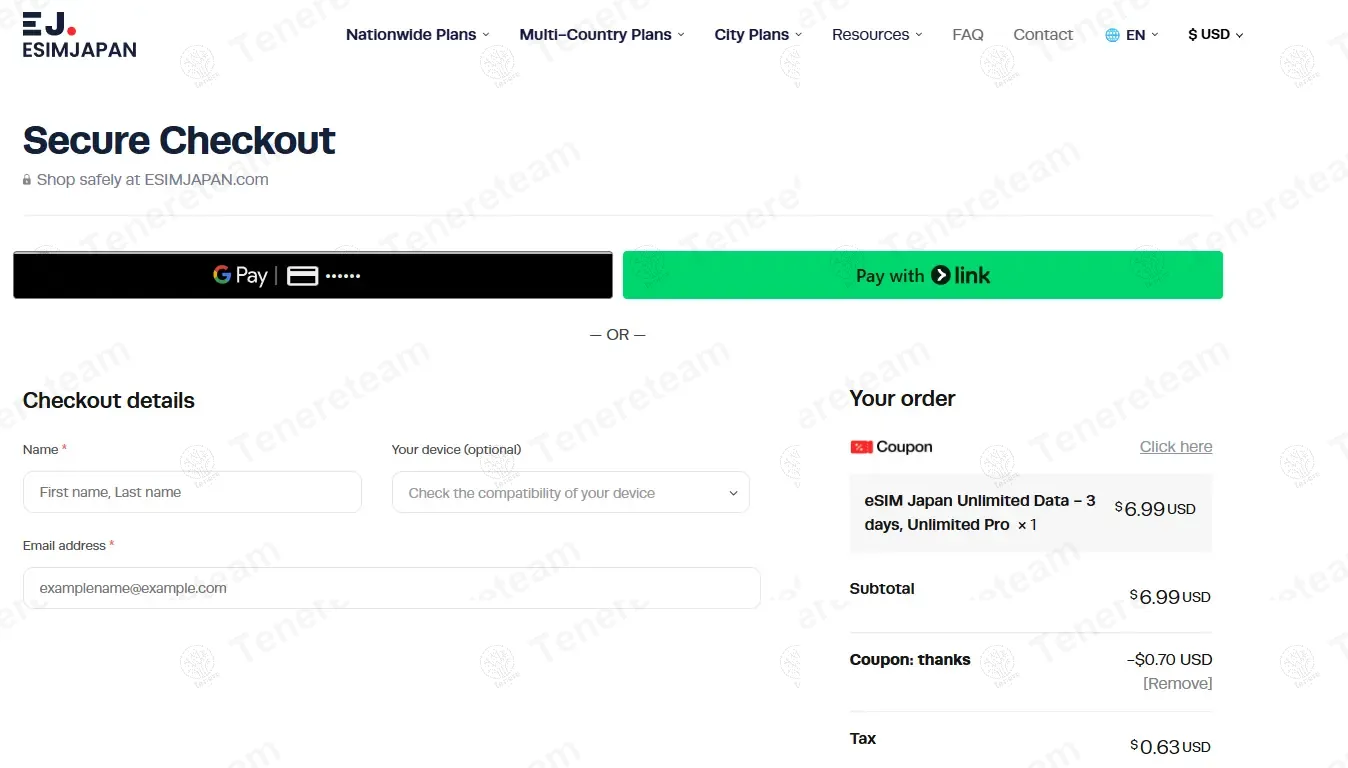The image size is (1348, 768).
Task: Click the ESIMJAPAN logo
Action: point(79,35)
